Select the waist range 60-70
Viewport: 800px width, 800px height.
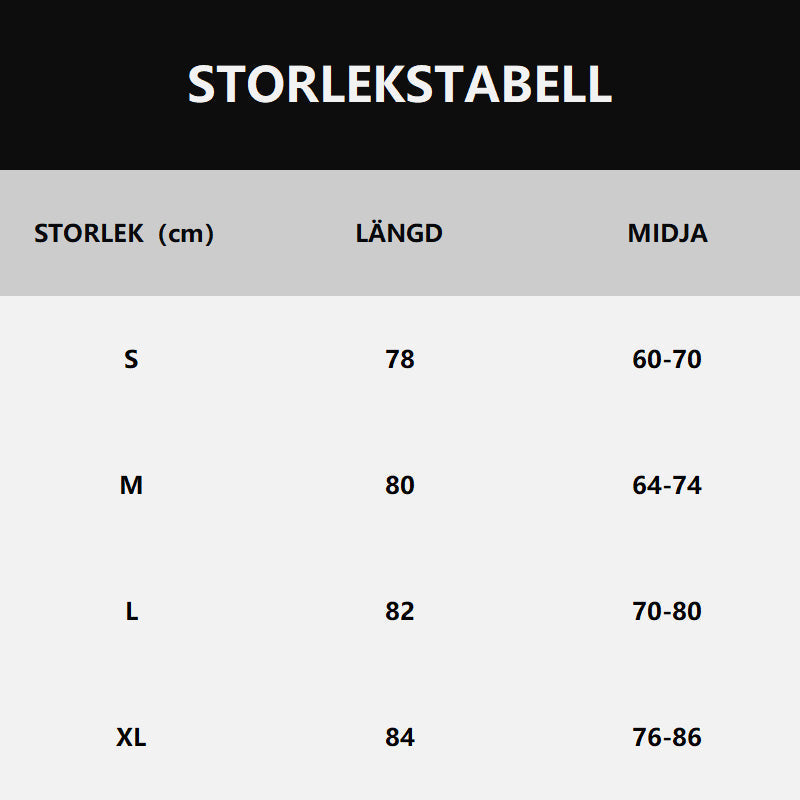coord(667,359)
